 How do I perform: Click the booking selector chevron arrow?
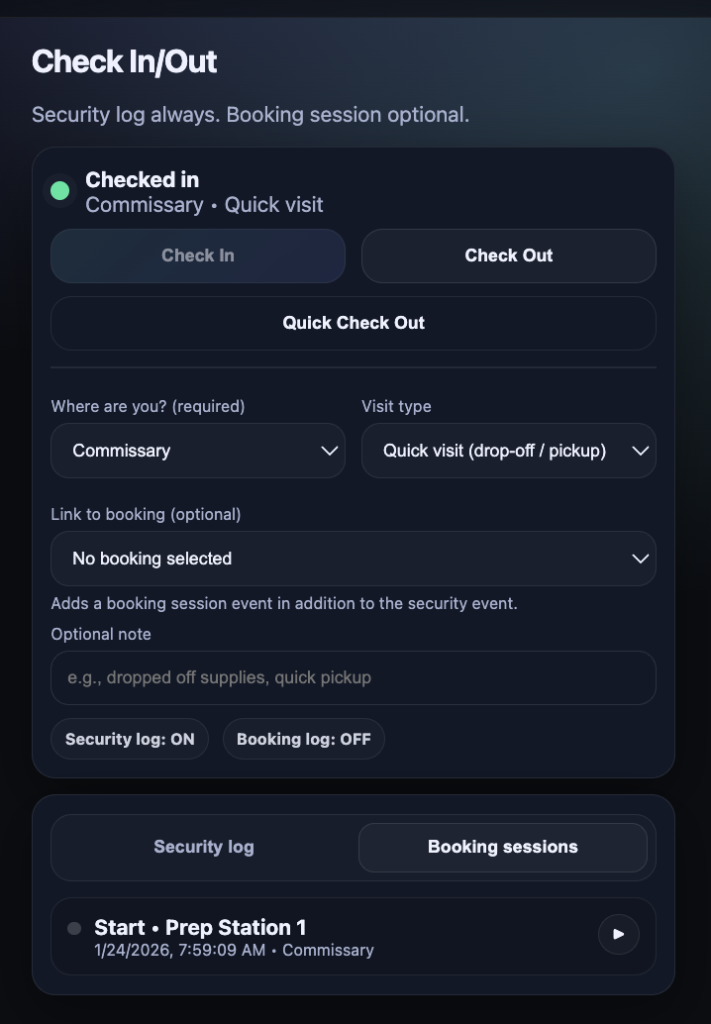coord(641,559)
